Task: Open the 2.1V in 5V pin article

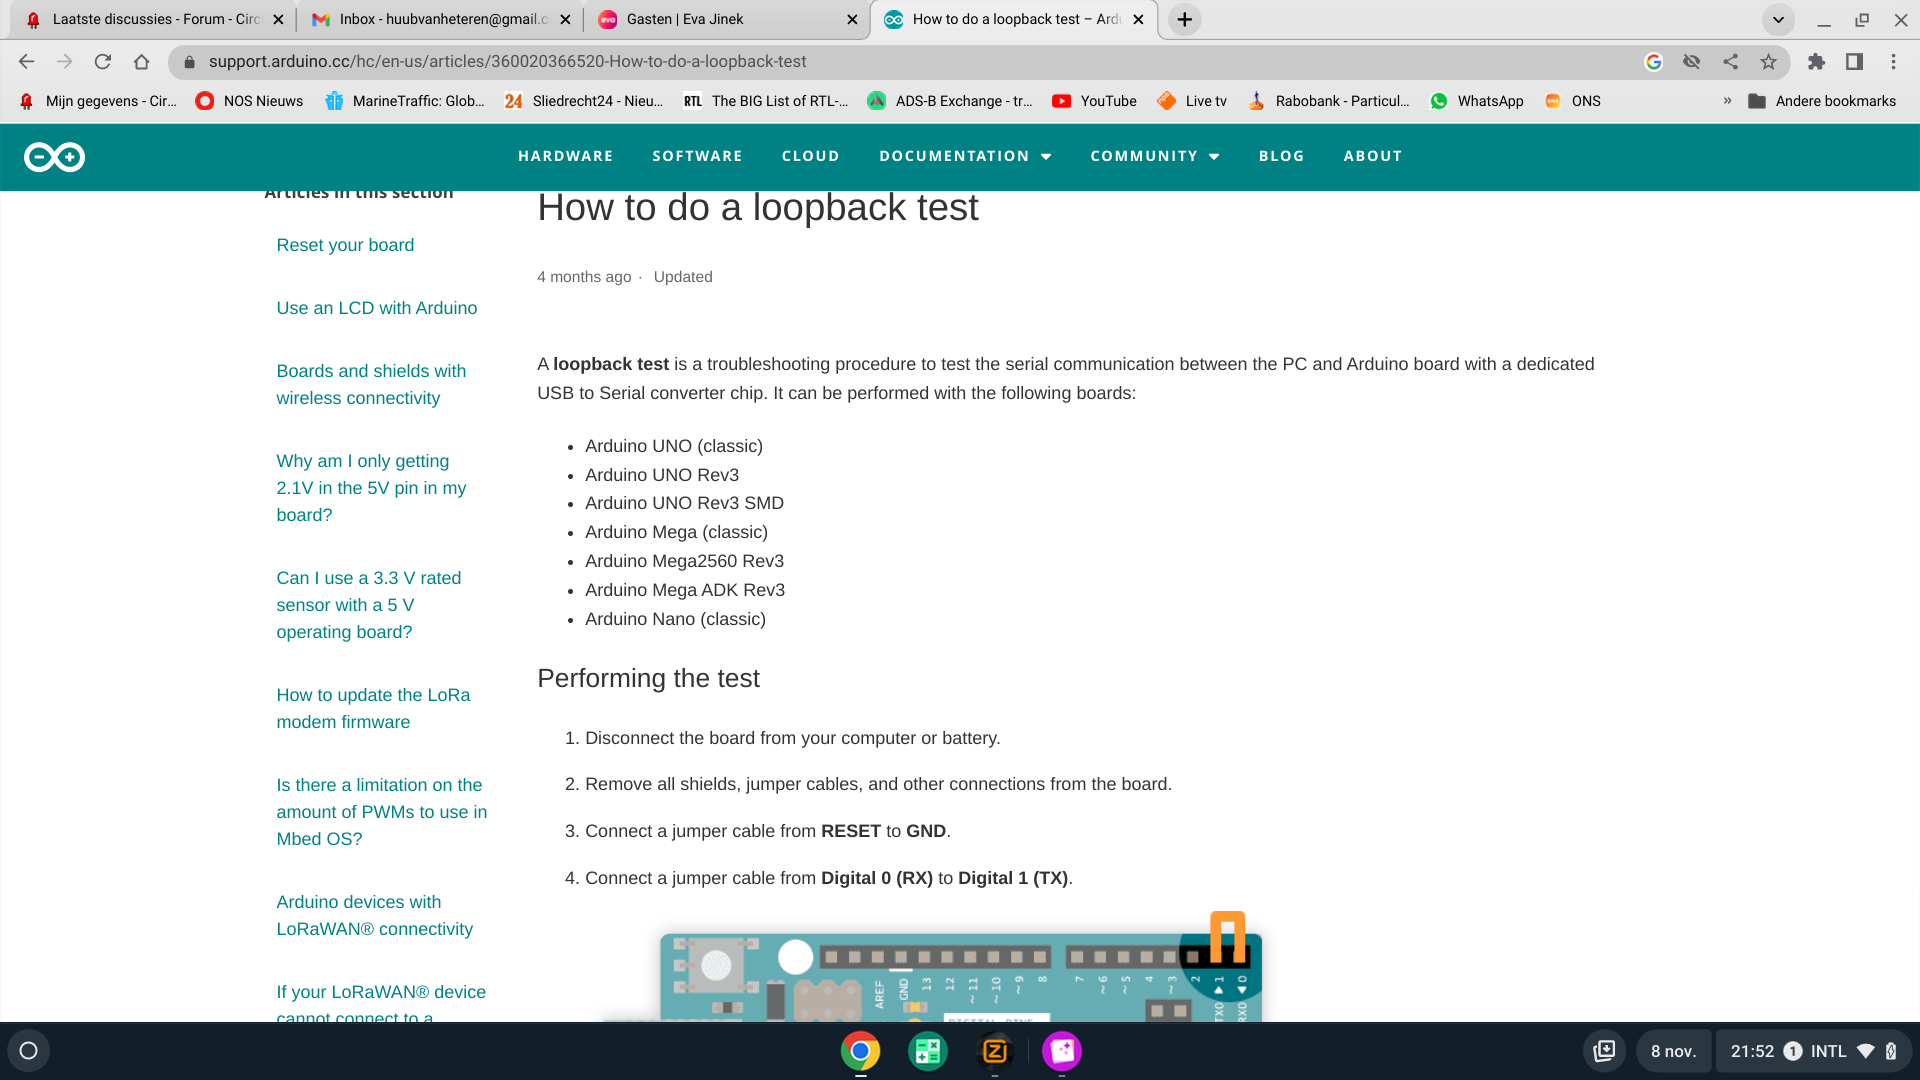Action: click(371, 488)
